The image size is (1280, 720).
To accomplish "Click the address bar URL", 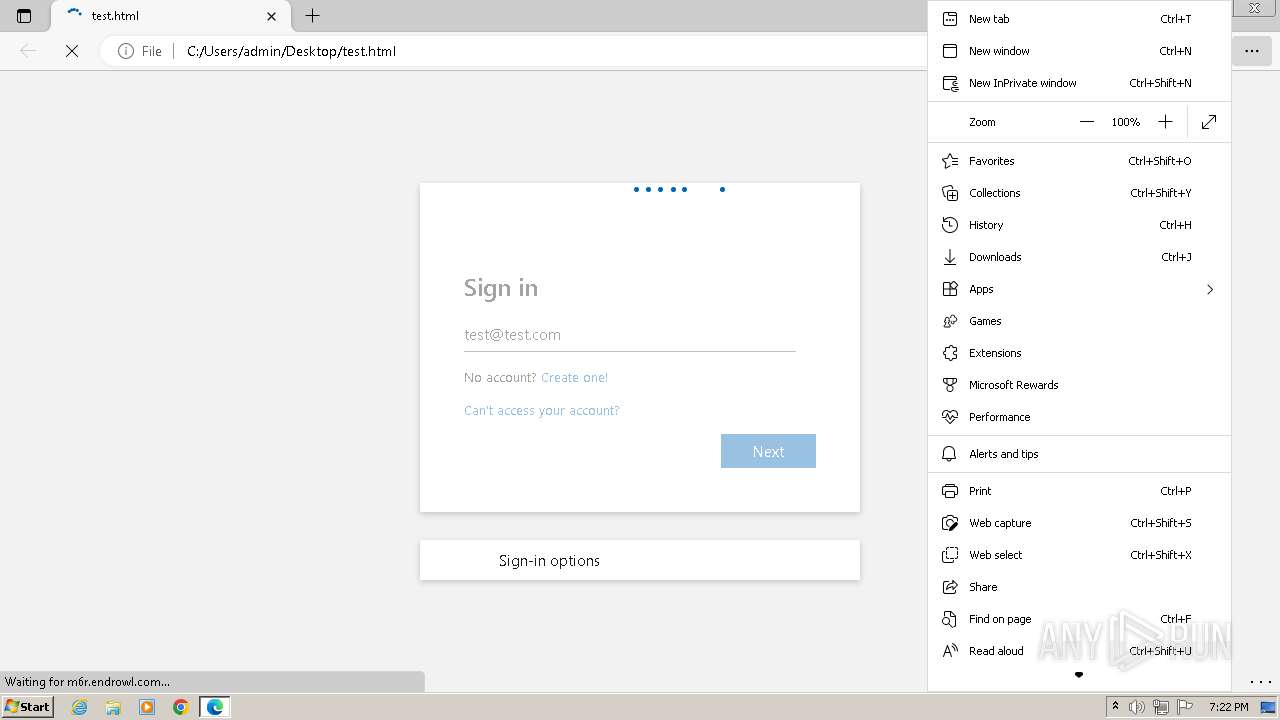I will (291, 51).
